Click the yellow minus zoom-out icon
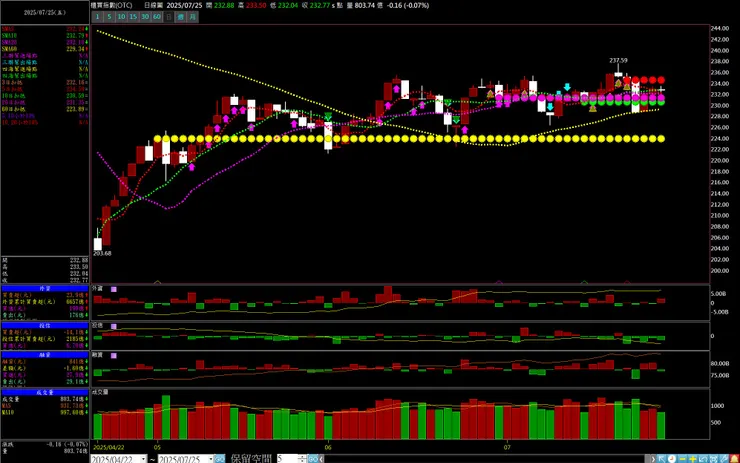The width and height of the screenshot is (740, 463). (682, 459)
